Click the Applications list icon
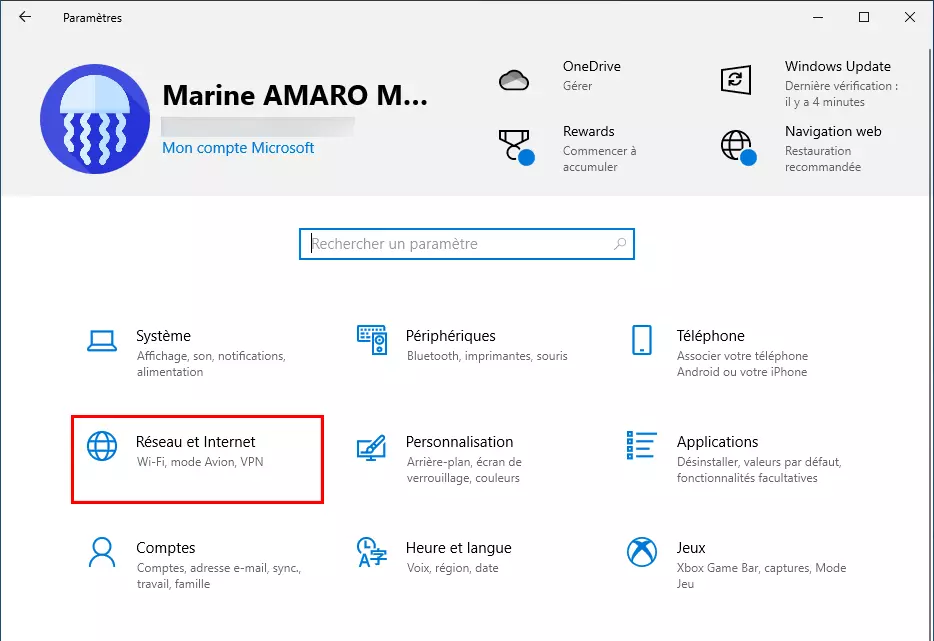This screenshot has height=641, width=934. (x=642, y=445)
